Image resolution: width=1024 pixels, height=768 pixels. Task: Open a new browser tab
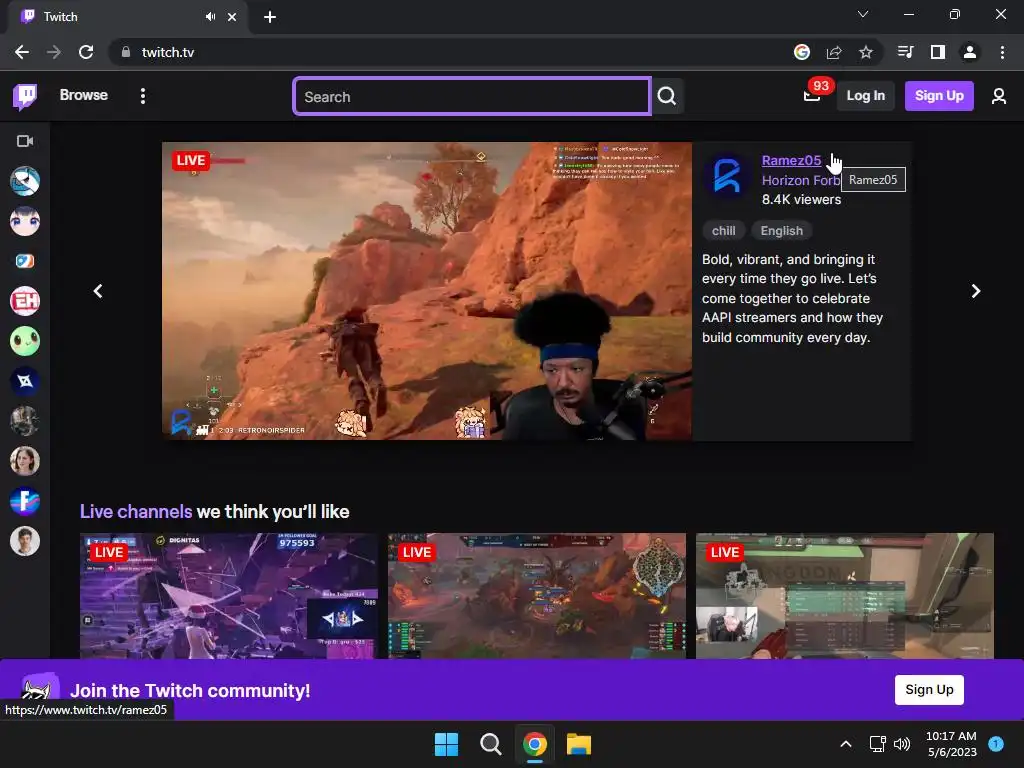(x=270, y=17)
